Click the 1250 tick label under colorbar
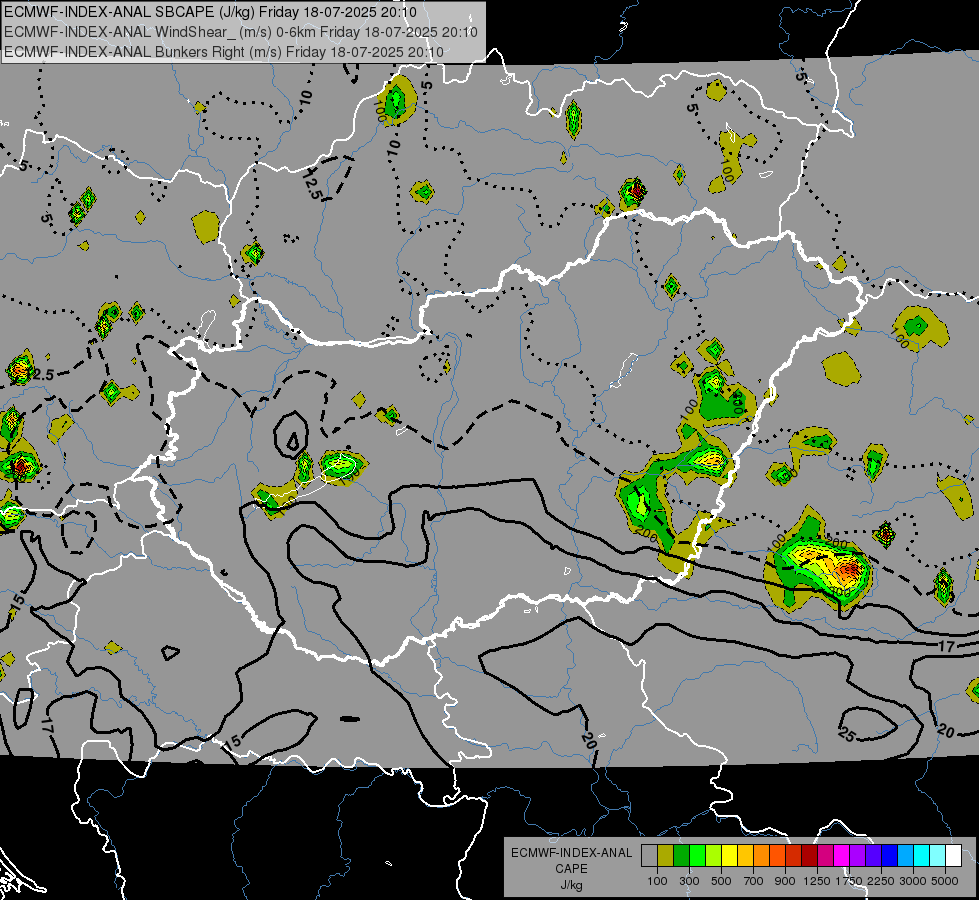 [x=817, y=881]
